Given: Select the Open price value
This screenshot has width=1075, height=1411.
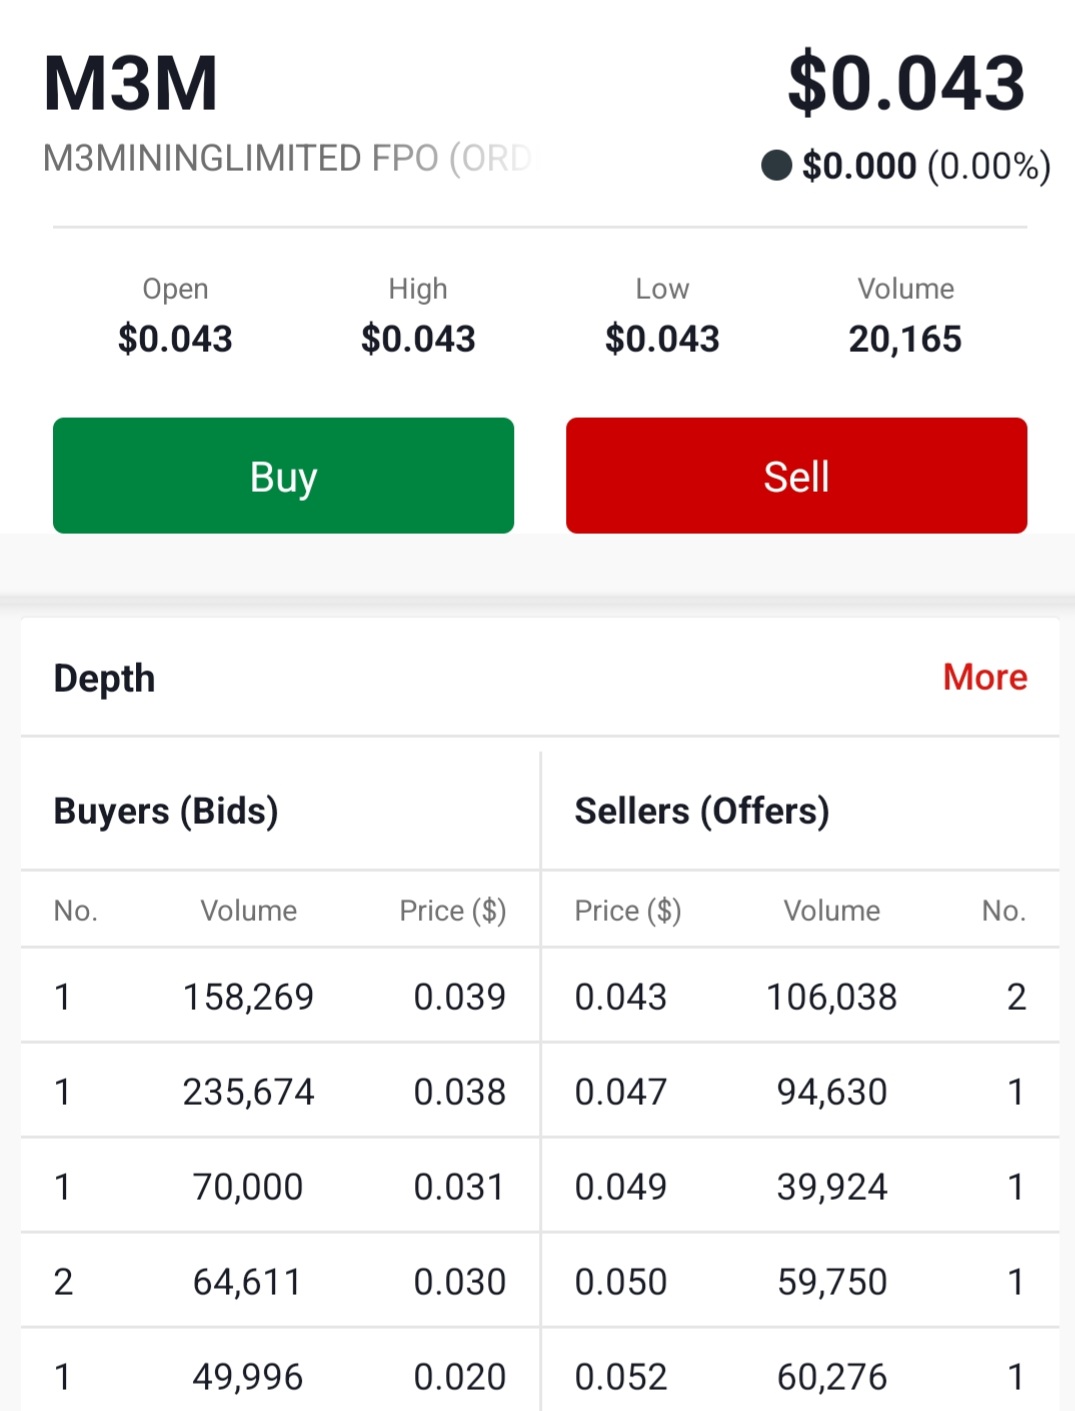Looking at the screenshot, I should pyautogui.click(x=175, y=339).
